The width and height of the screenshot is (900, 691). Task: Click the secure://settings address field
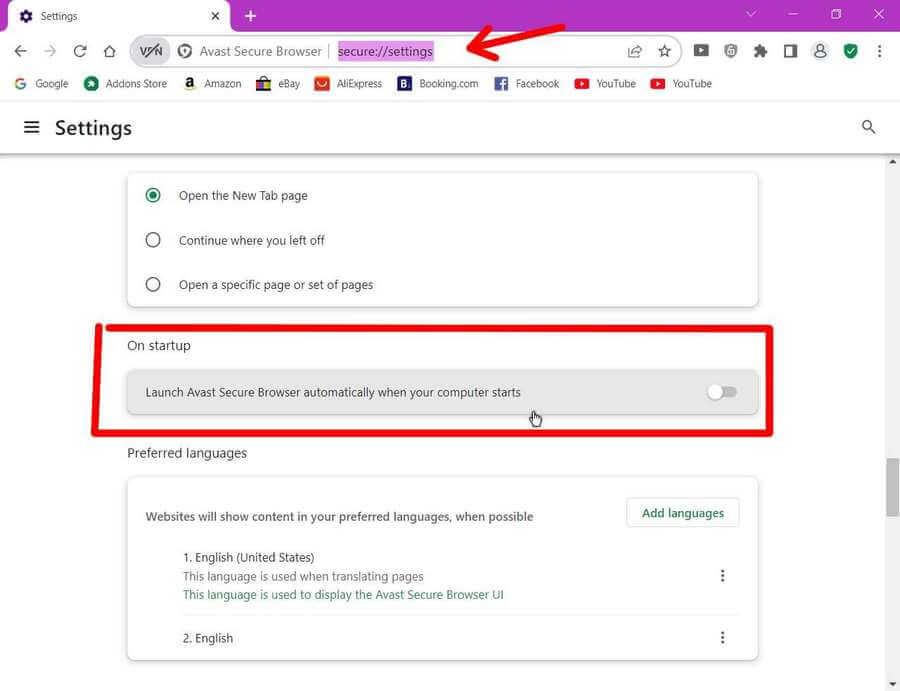(x=385, y=51)
